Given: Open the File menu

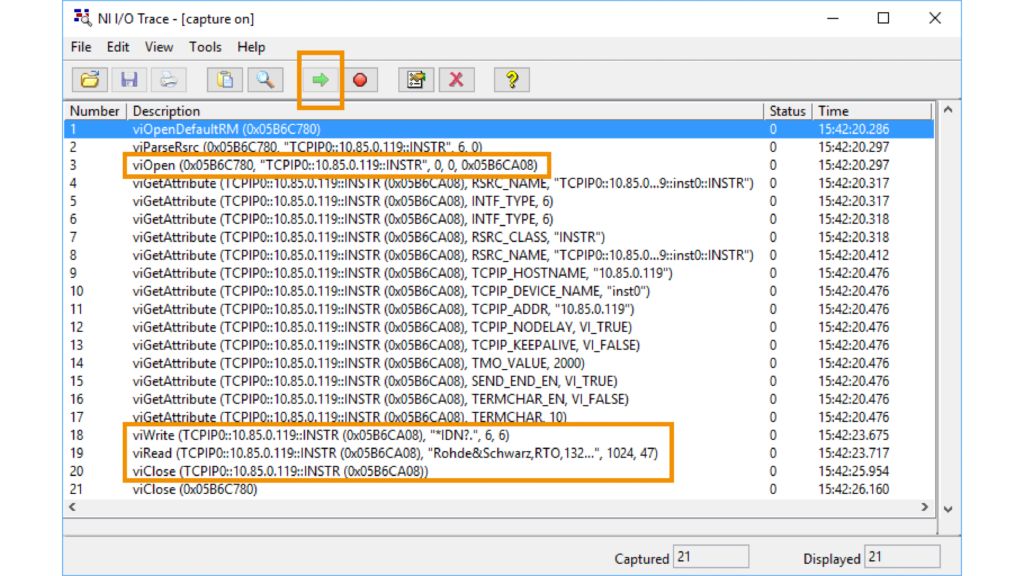Looking at the screenshot, I should [81, 47].
